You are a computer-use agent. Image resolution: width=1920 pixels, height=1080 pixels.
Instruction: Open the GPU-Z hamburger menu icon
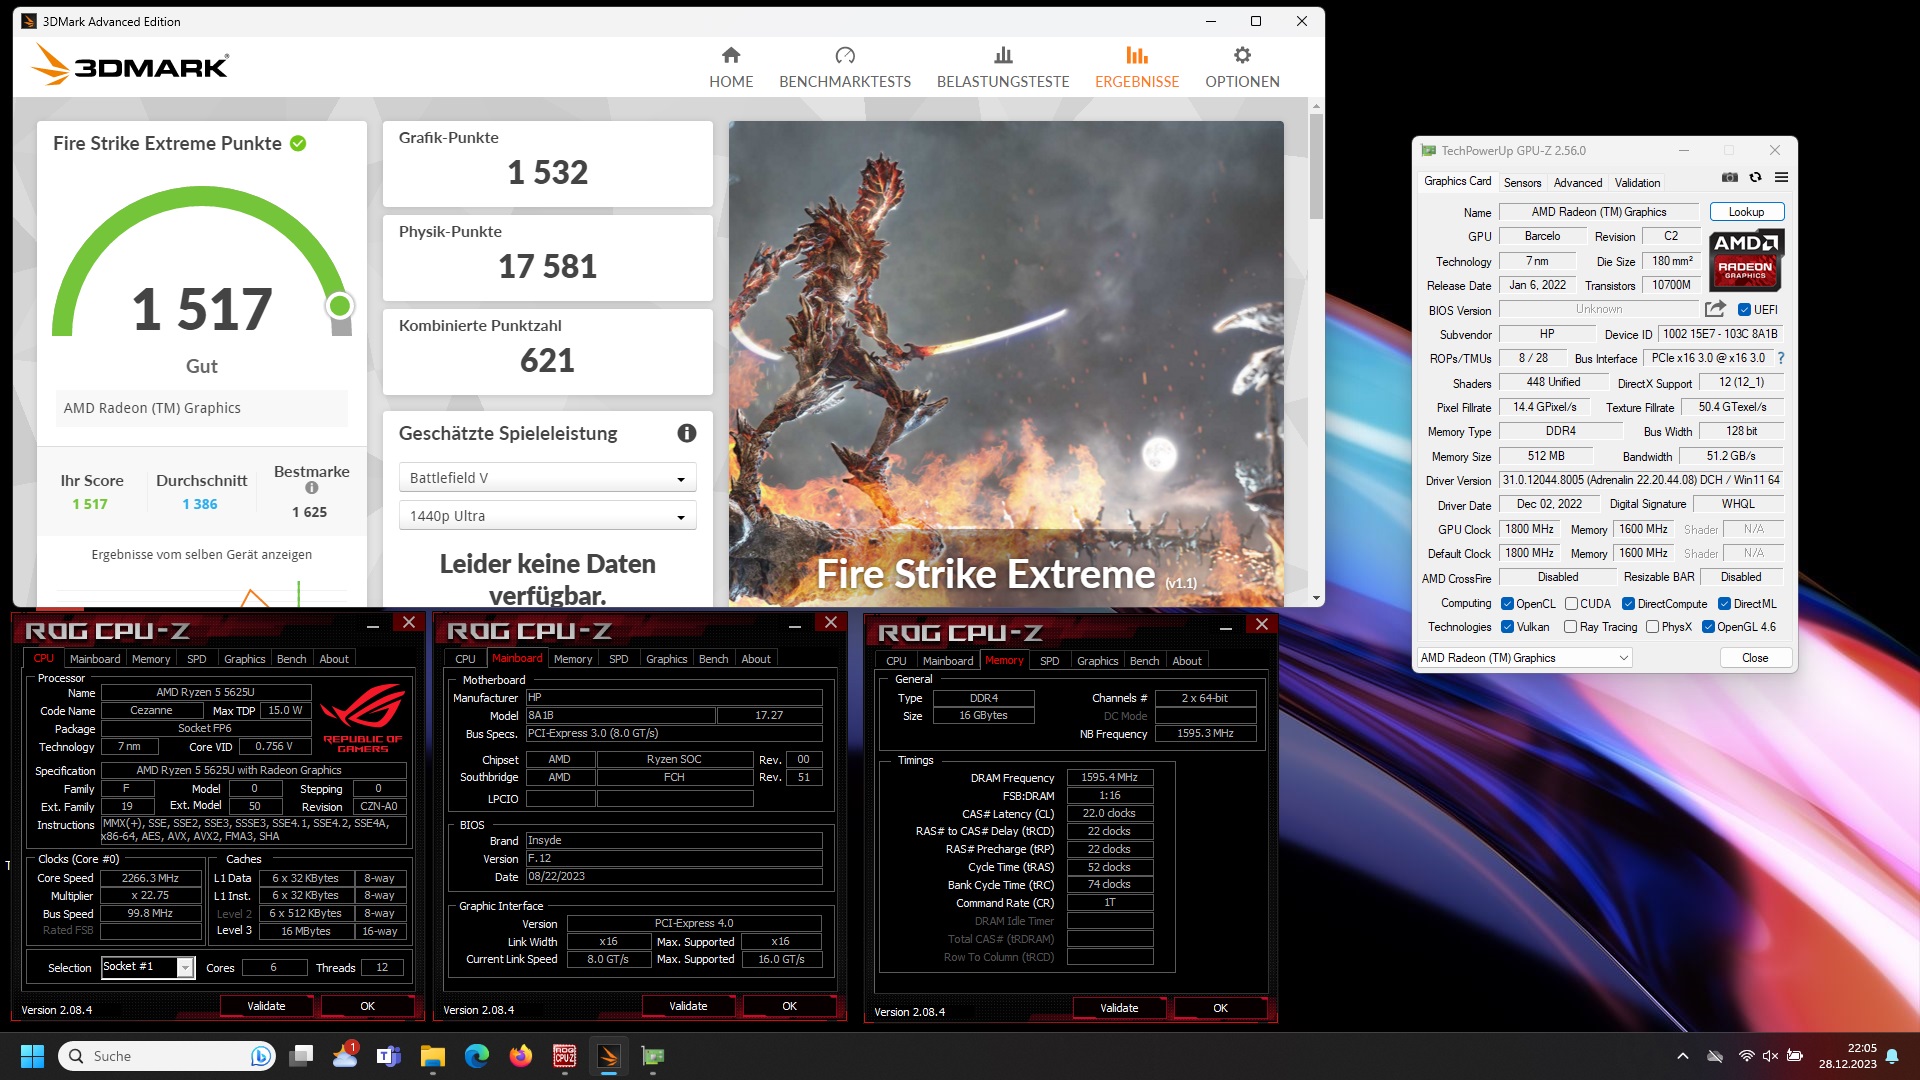coord(1781,177)
